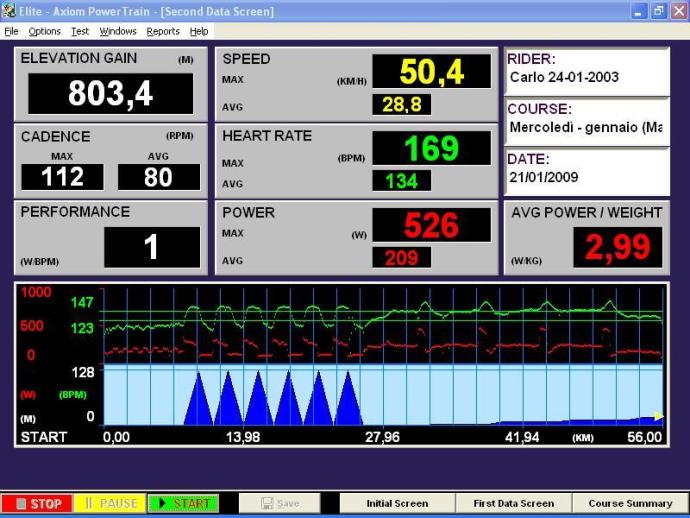Open the Reports menu
The height and width of the screenshot is (518, 690).
point(163,31)
